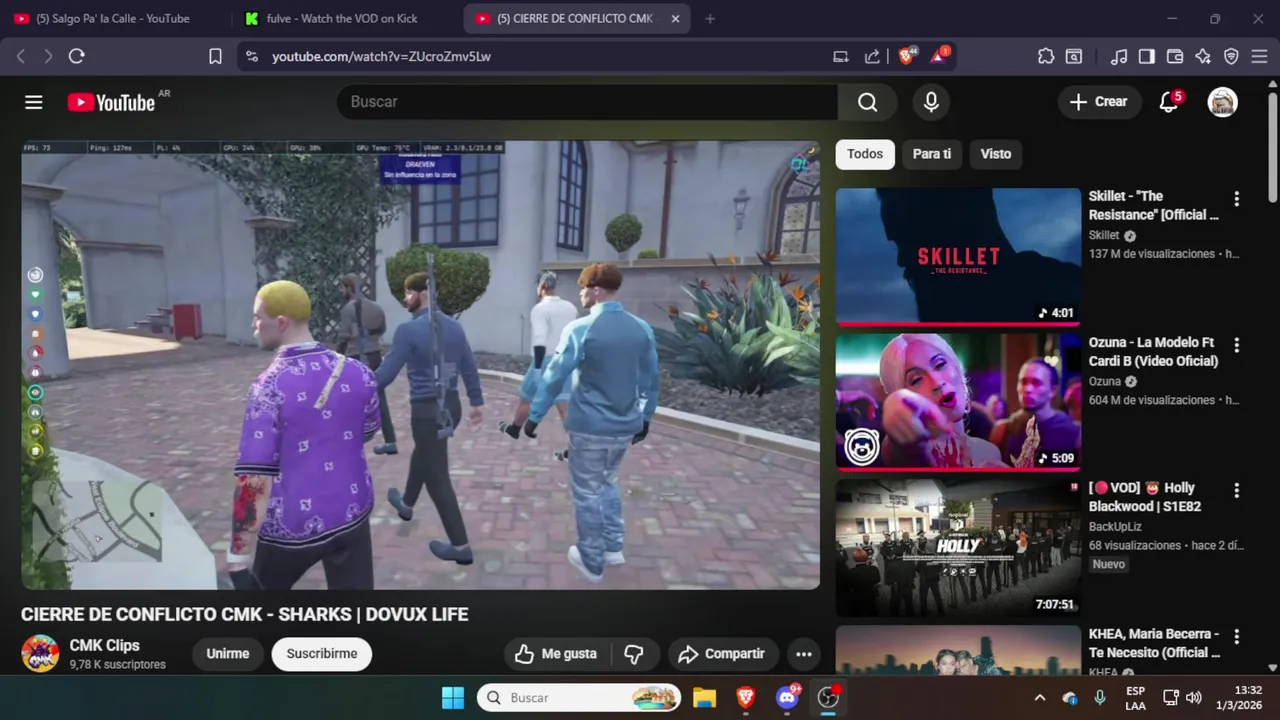
Task: Click the Windows taskbar Buscar search box
Action: (x=580, y=697)
